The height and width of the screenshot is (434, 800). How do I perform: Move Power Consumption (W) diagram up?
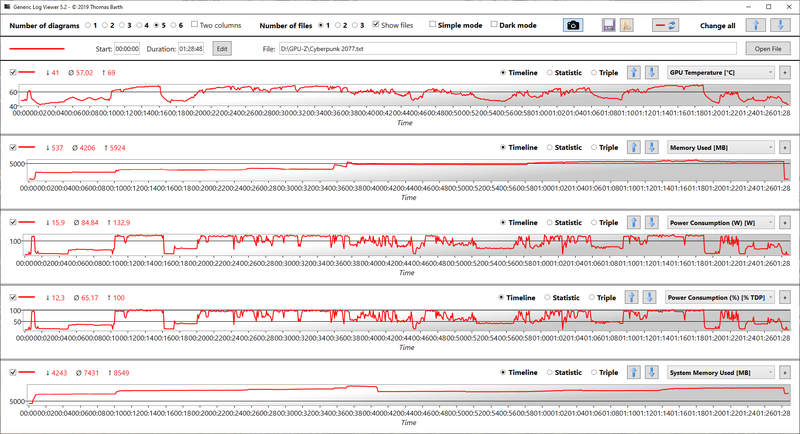634,222
